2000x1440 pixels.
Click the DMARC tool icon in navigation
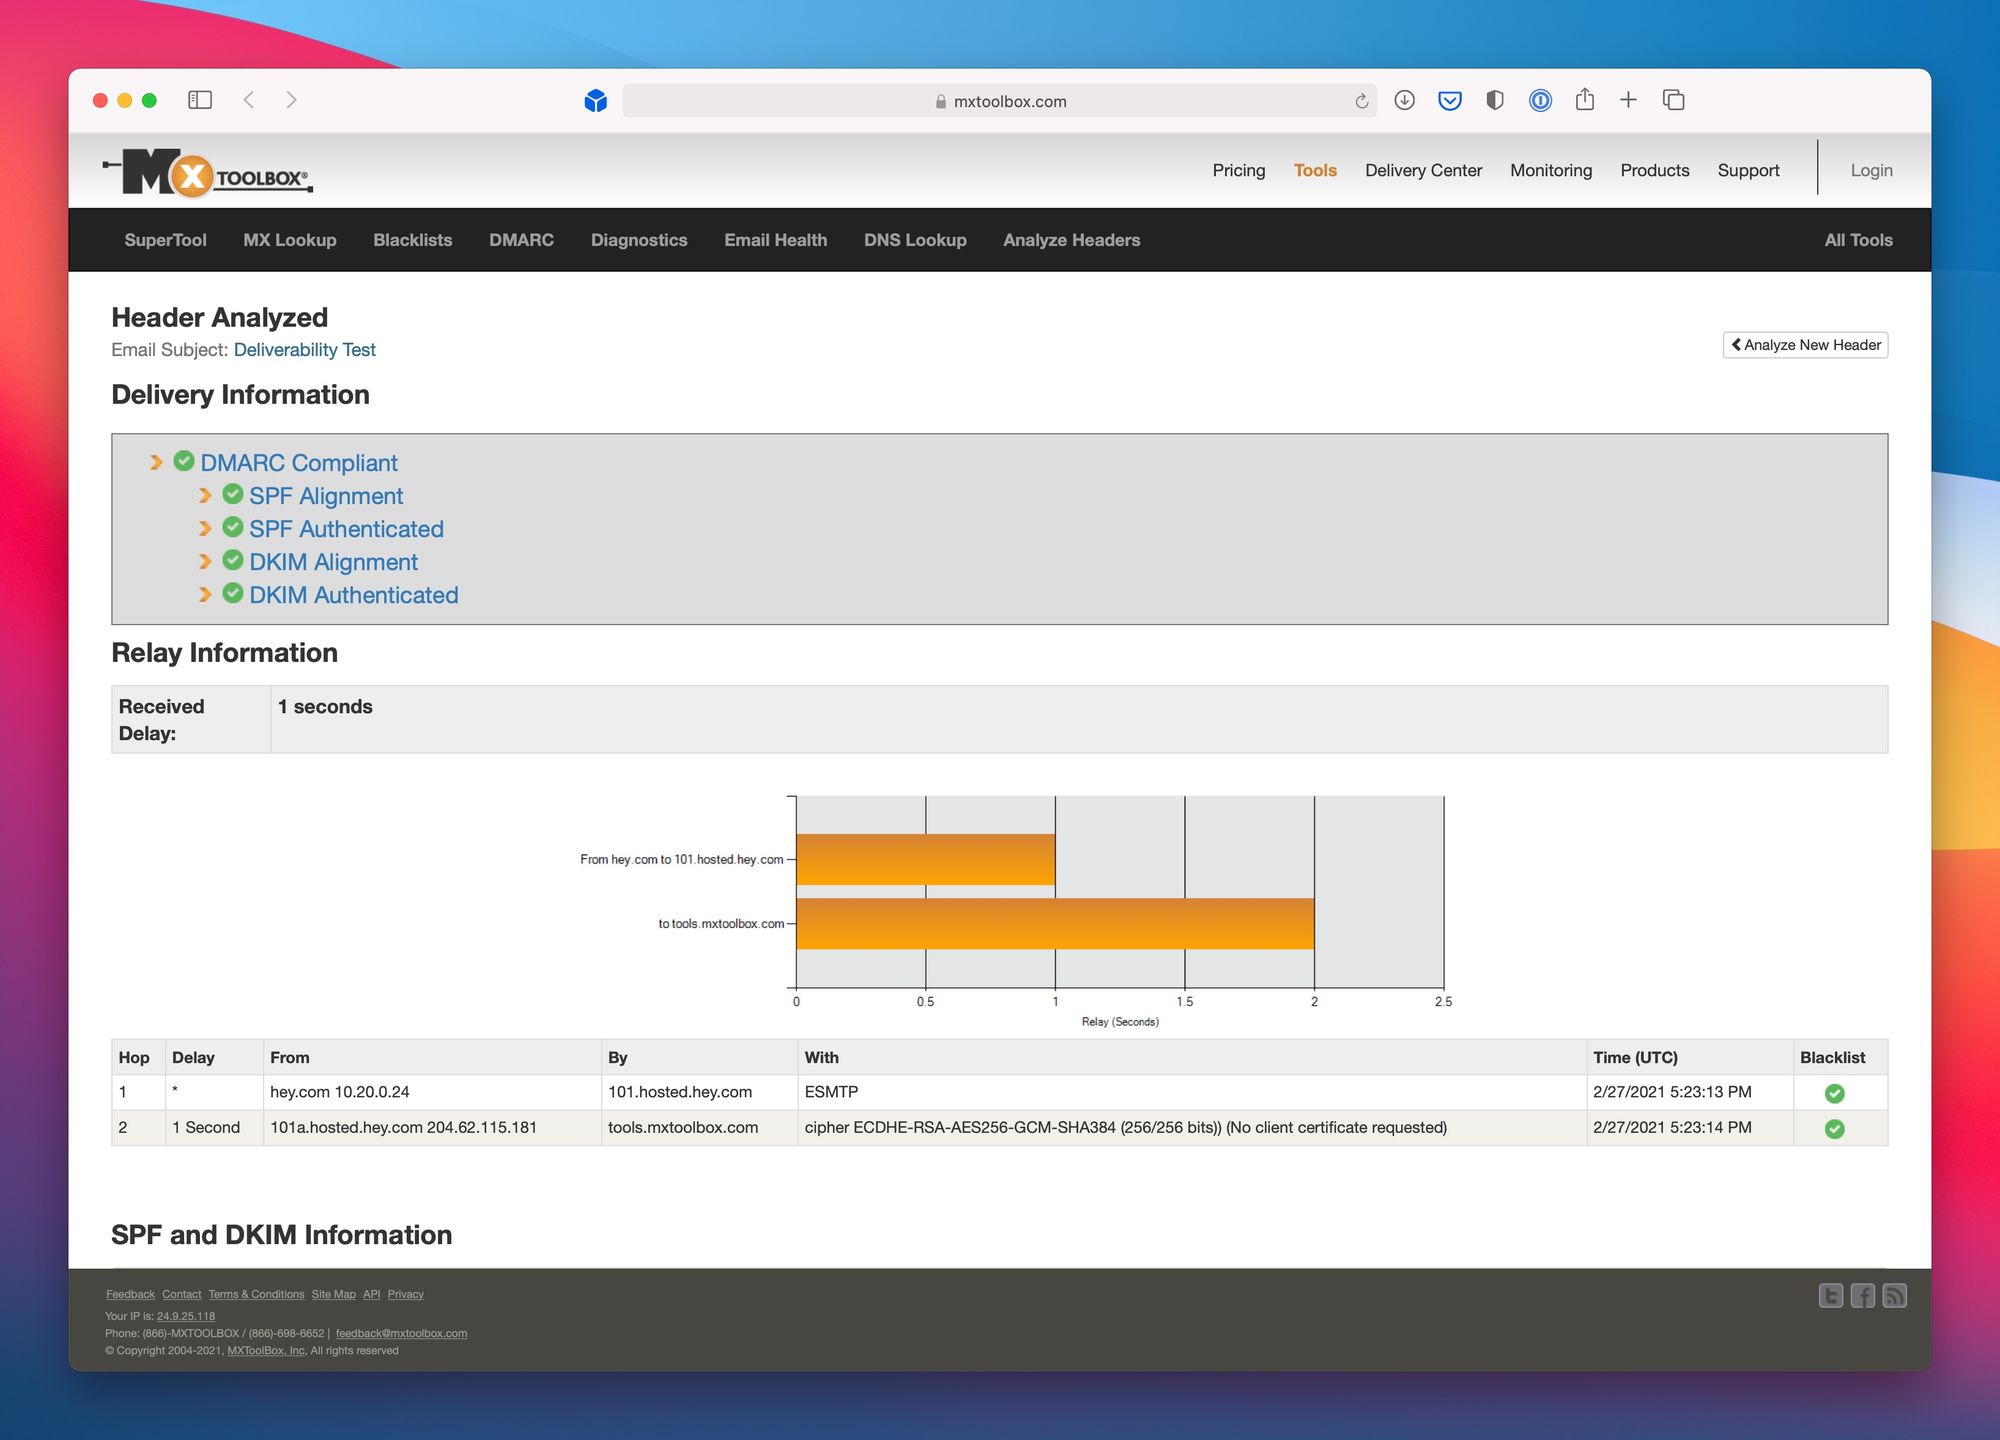pos(522,239)
